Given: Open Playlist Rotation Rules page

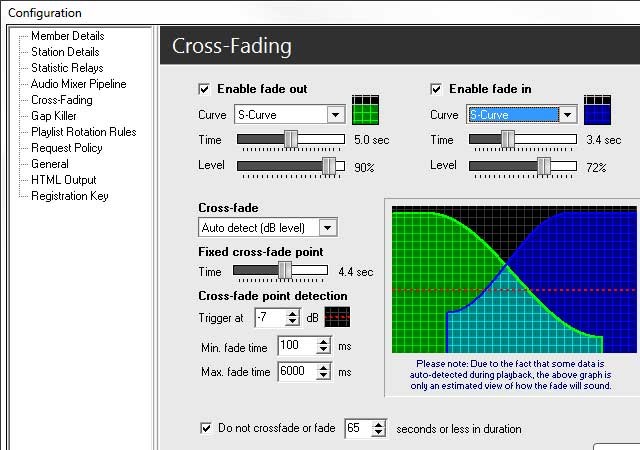Looking at the screenshot, I should pyautogui.click(x=83, y=132).
